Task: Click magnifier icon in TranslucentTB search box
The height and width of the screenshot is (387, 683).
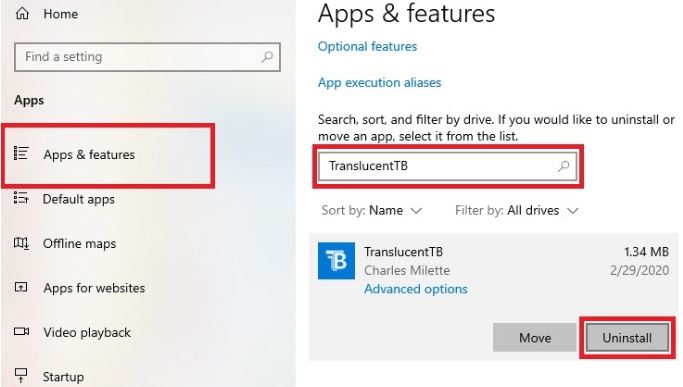Action: pyautogui.click(x=564, y=166)
